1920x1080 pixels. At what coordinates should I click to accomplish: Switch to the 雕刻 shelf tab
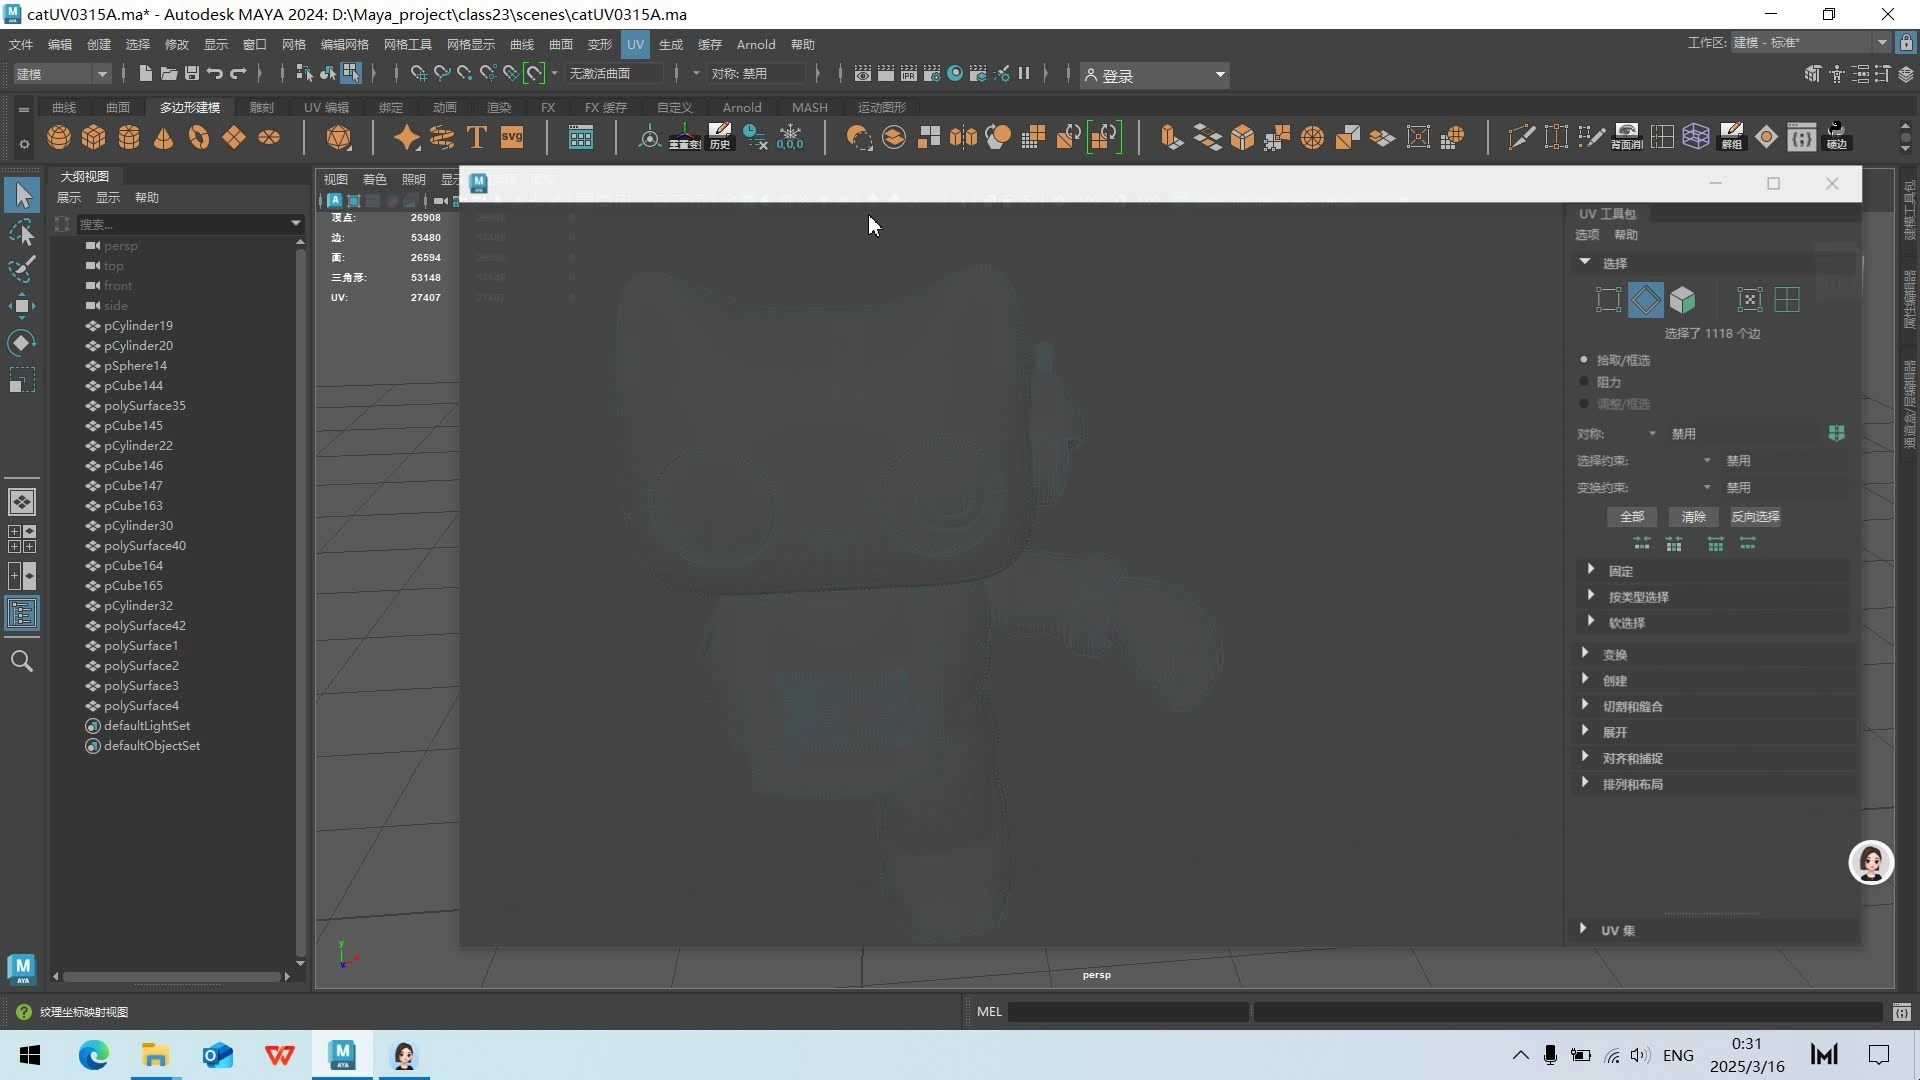click(261, 107)
